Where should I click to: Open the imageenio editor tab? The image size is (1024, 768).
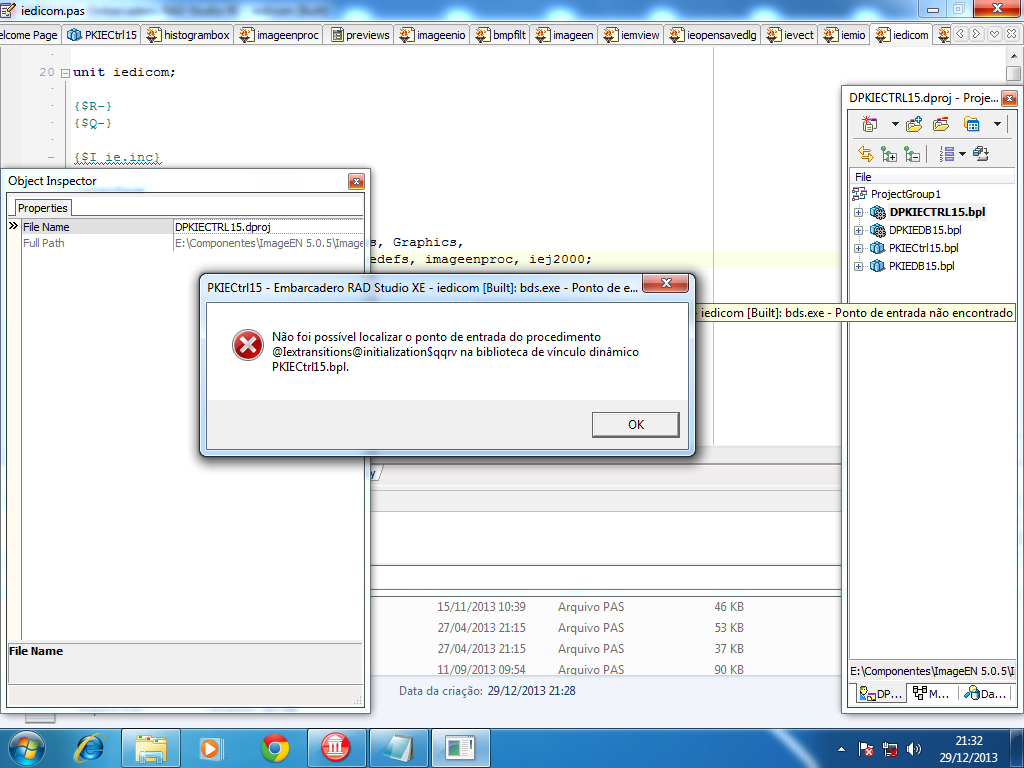click(433, 35)
